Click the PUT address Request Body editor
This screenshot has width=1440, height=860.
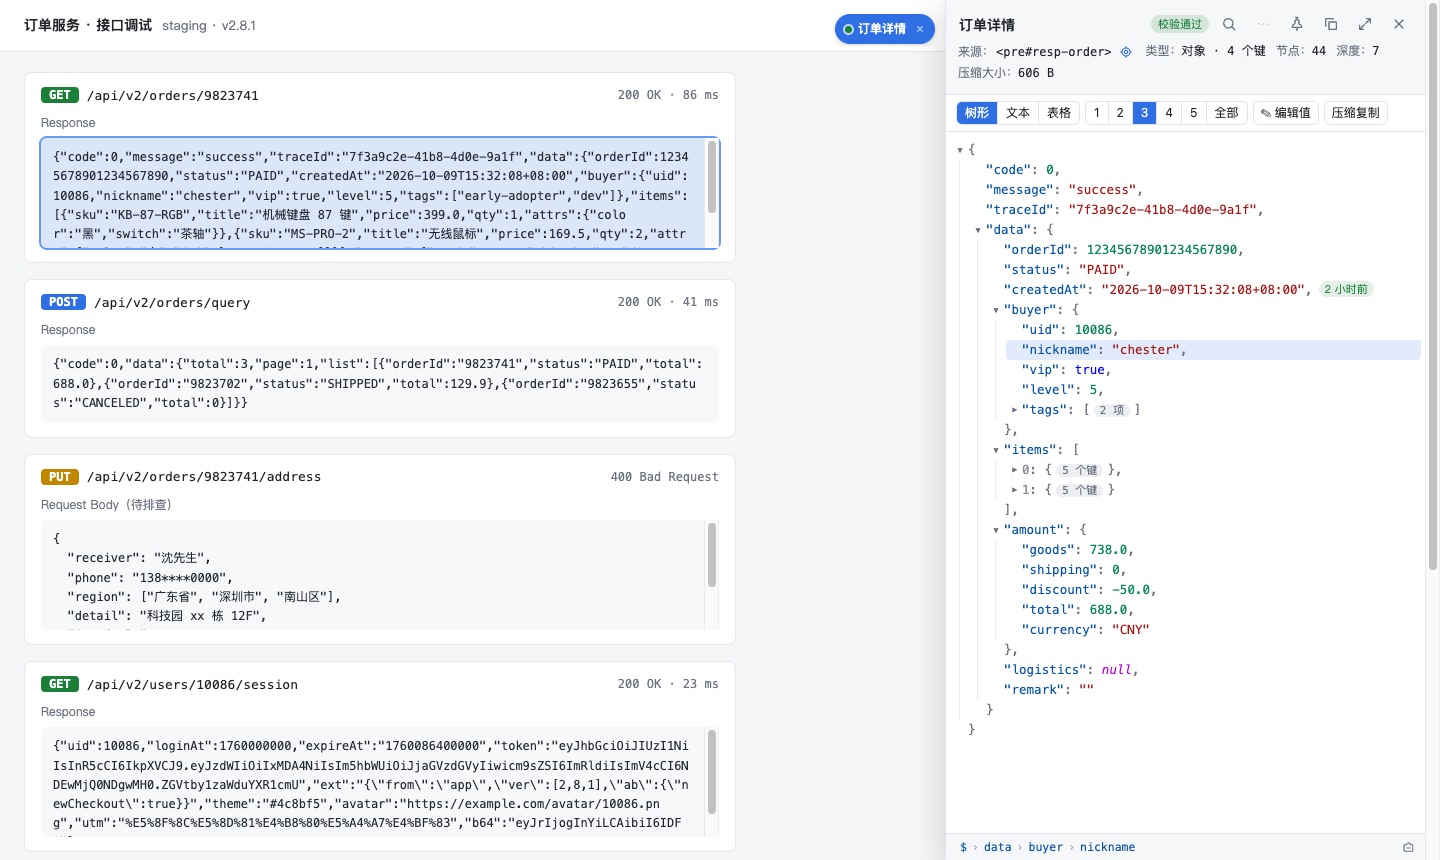pyautogui.click(x=380, y=575)
